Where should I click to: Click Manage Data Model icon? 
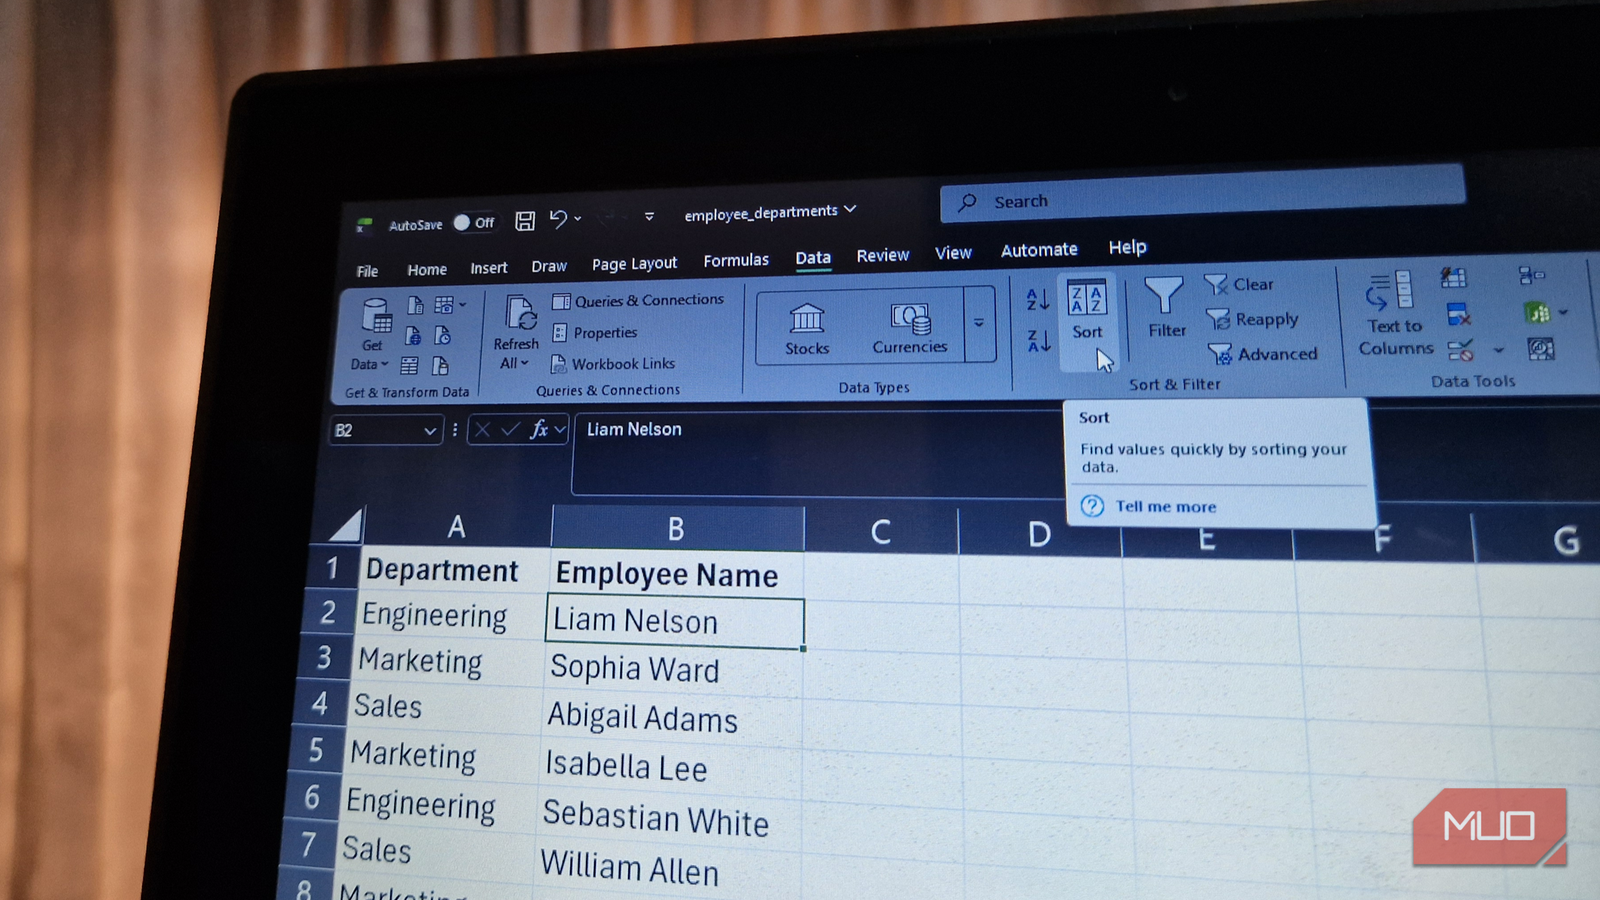[1541, 349]
